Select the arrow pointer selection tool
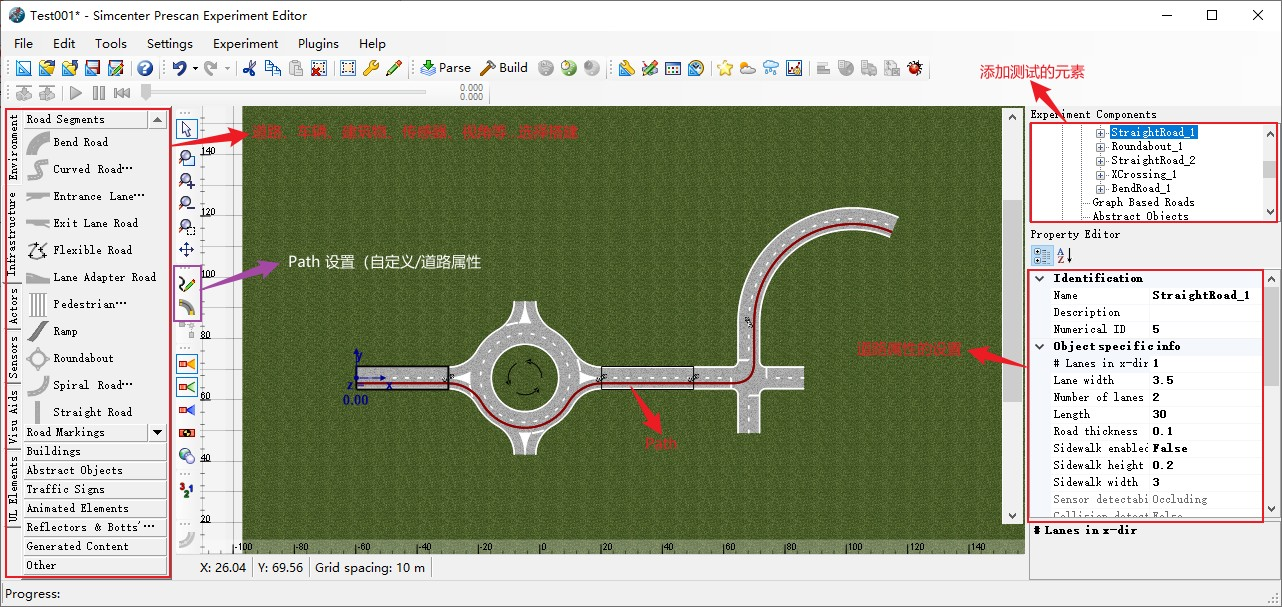Viewport: 1282px width, 607px height. [186, 129]
